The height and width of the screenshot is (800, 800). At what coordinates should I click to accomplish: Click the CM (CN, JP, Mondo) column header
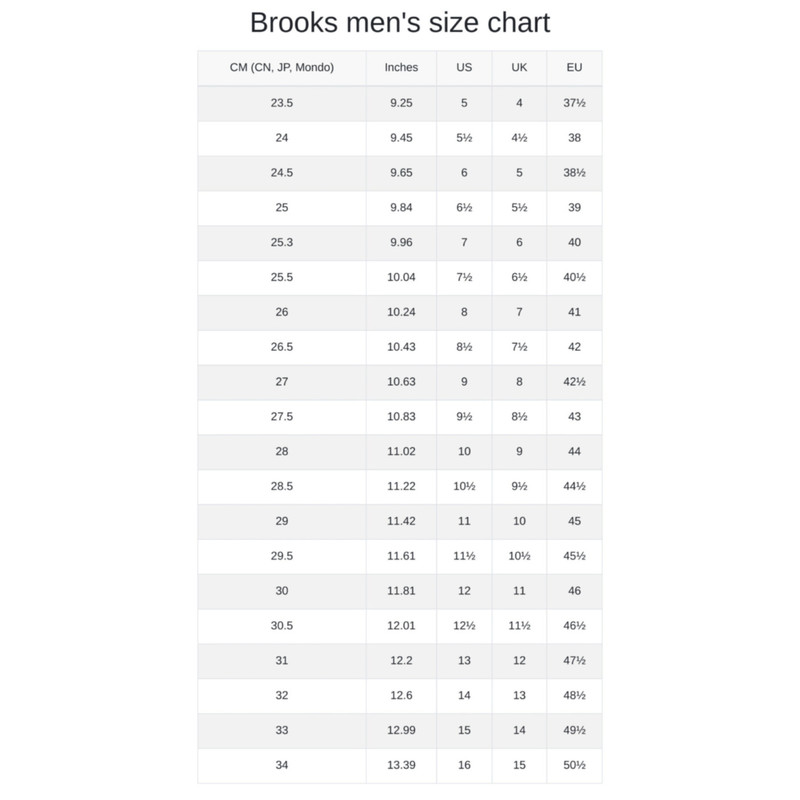click(281, 68)
